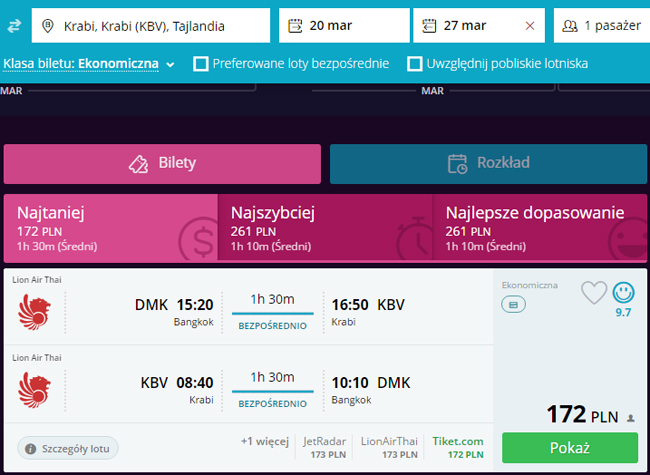
Task: Click the green Pokaż button
Action: [x=570, y=448]
